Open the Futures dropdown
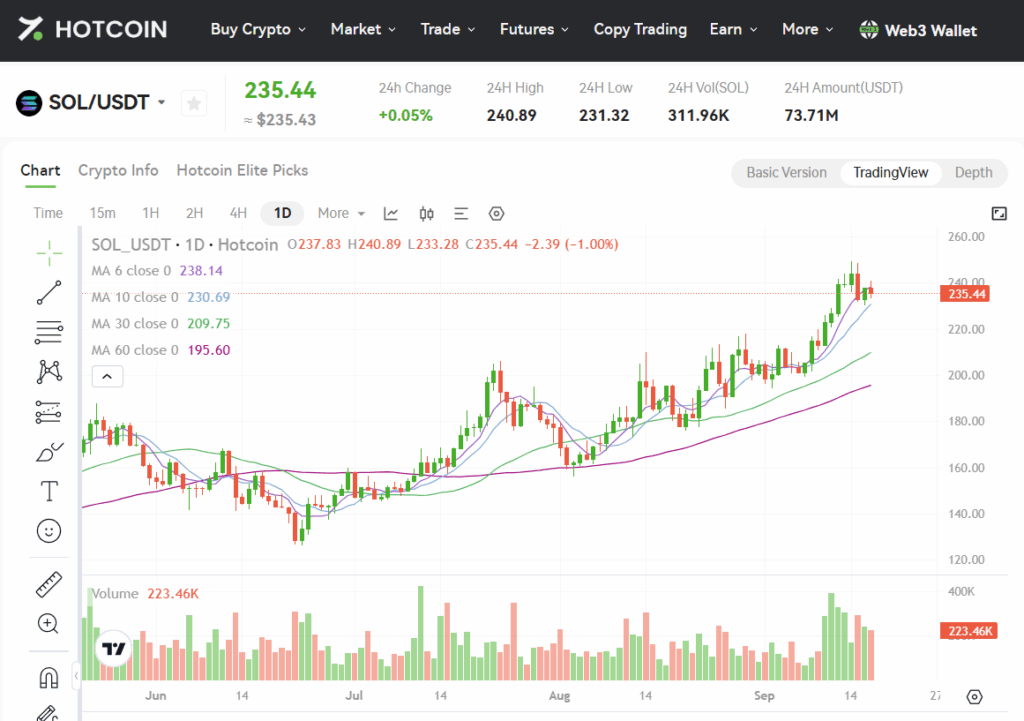Screen dimensions: 1024x721 point(534,29)
